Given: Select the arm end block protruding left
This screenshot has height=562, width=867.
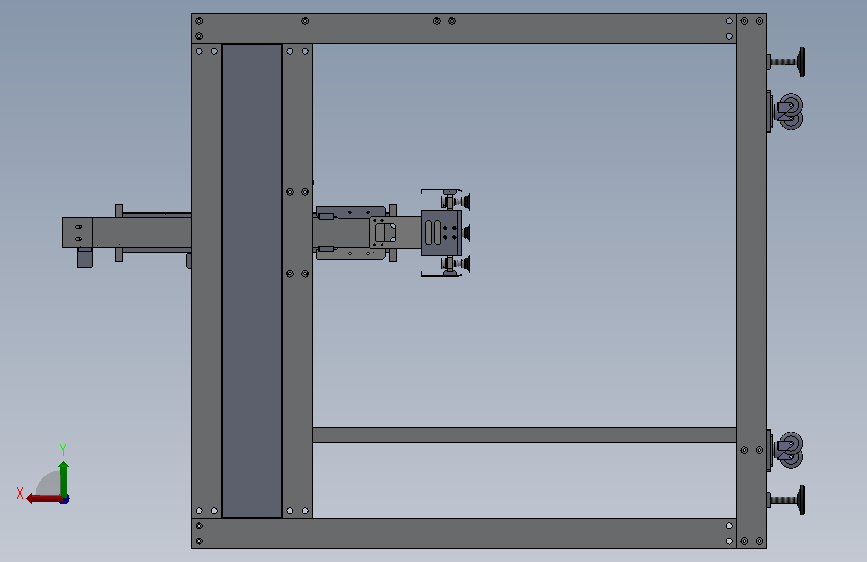Looking at the screenshot, I should pos(77,232).
